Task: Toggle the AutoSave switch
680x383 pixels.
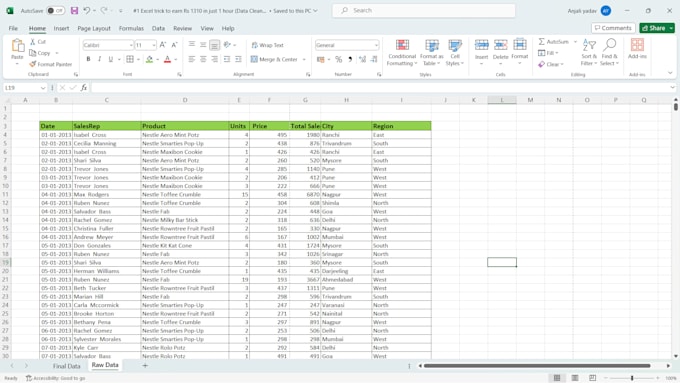Action: pos(56,10)
